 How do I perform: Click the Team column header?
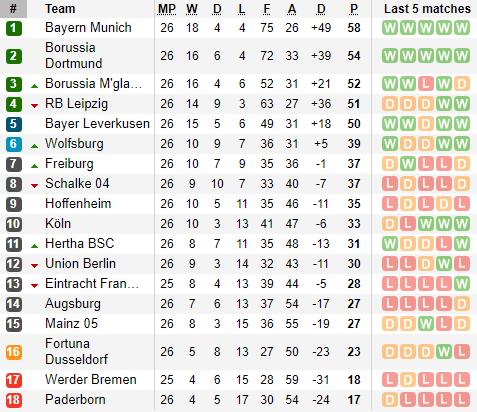(x=60, y=9)
